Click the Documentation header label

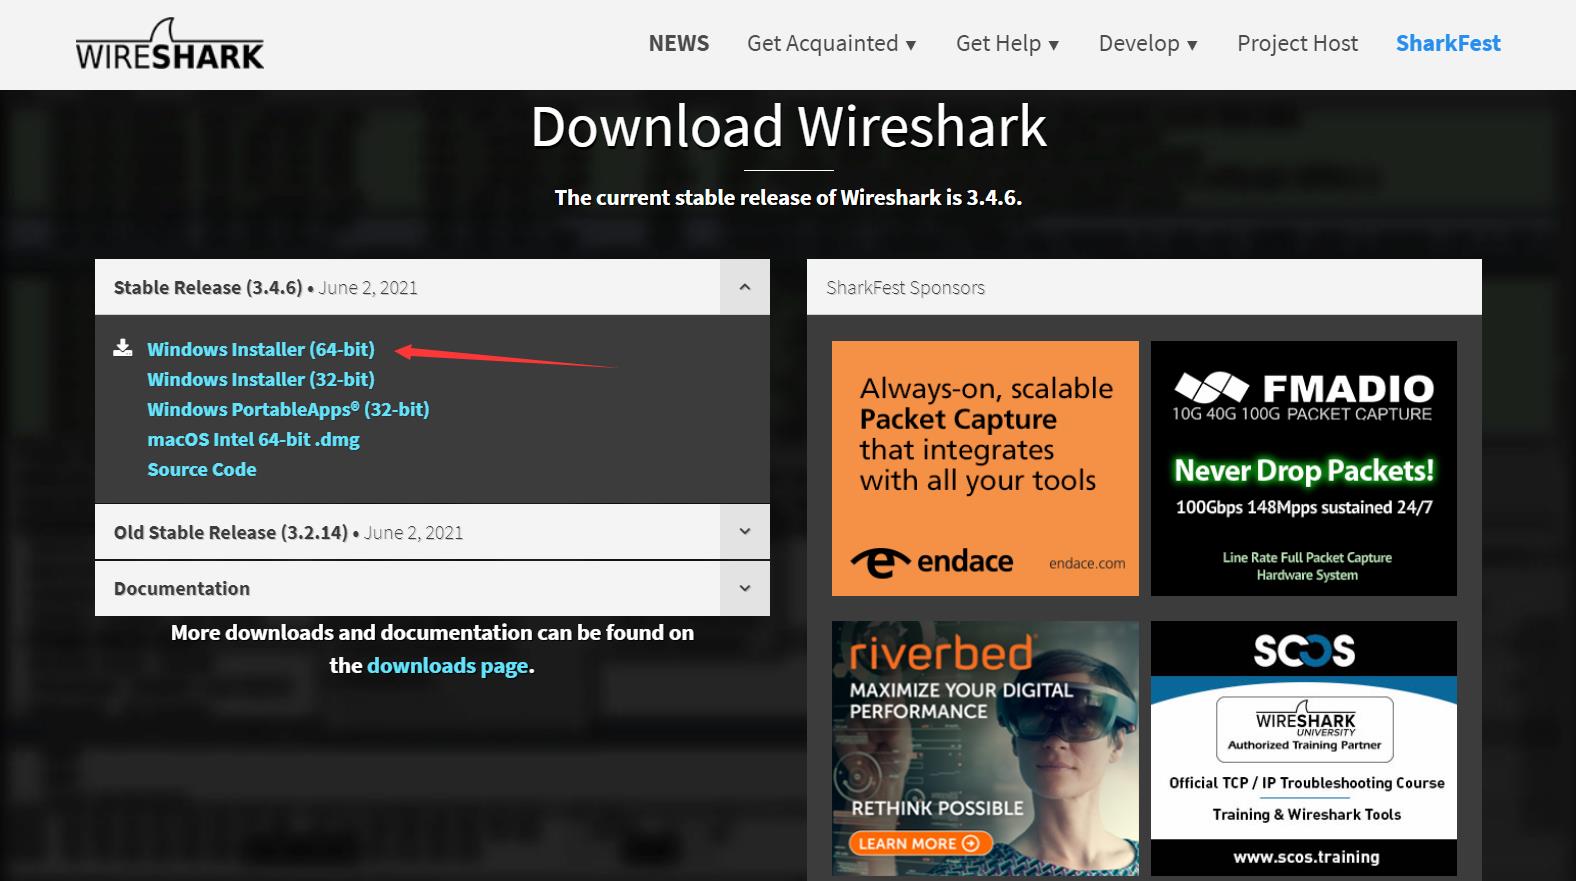(x=182, y=588)
